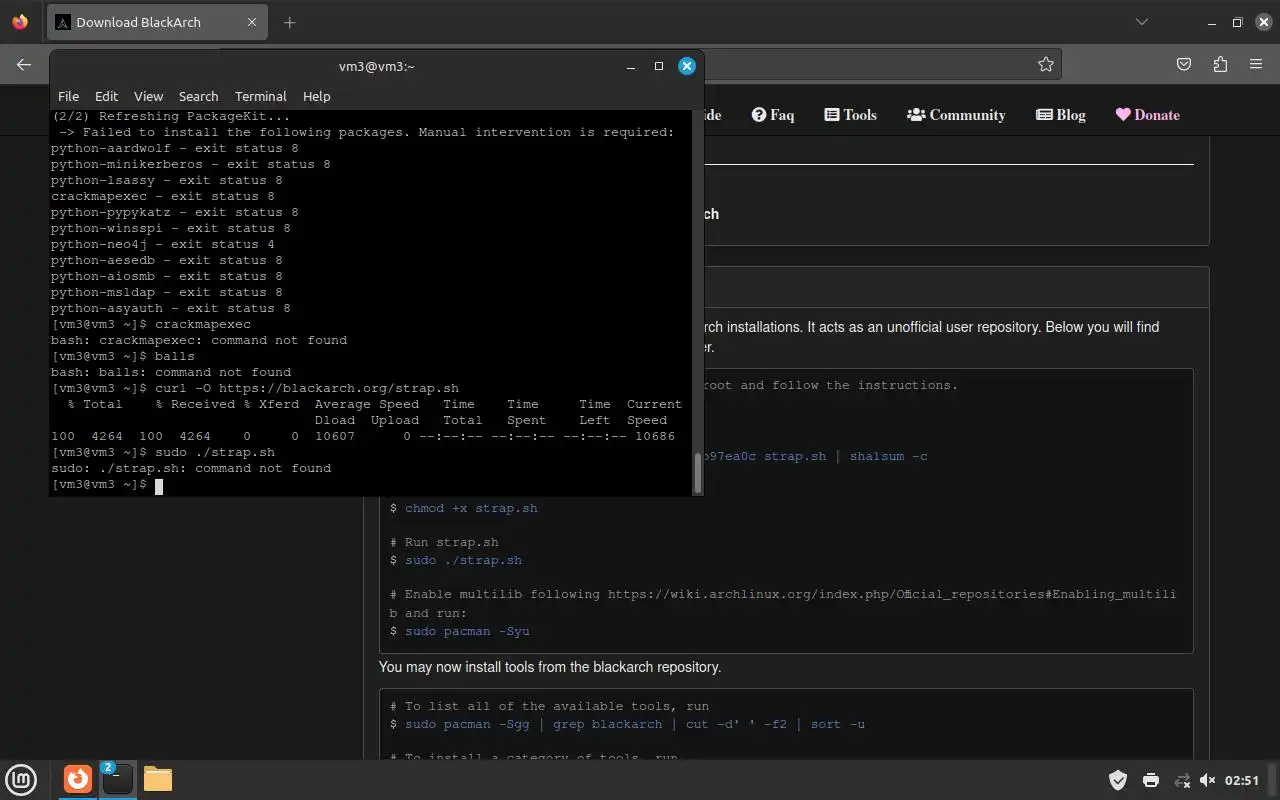1280x800 pixels.
Task: Open Firefox from the taskbar
Action: click(77, 779)
